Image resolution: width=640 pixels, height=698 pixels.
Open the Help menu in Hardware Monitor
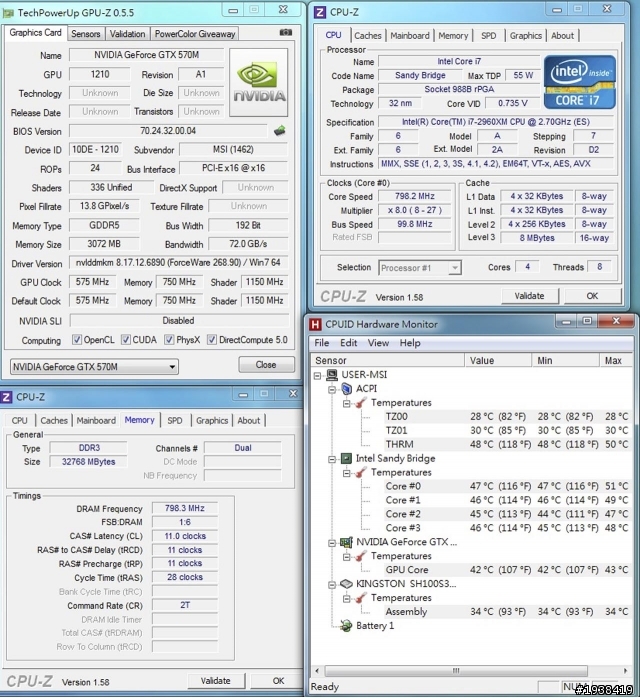410,343
